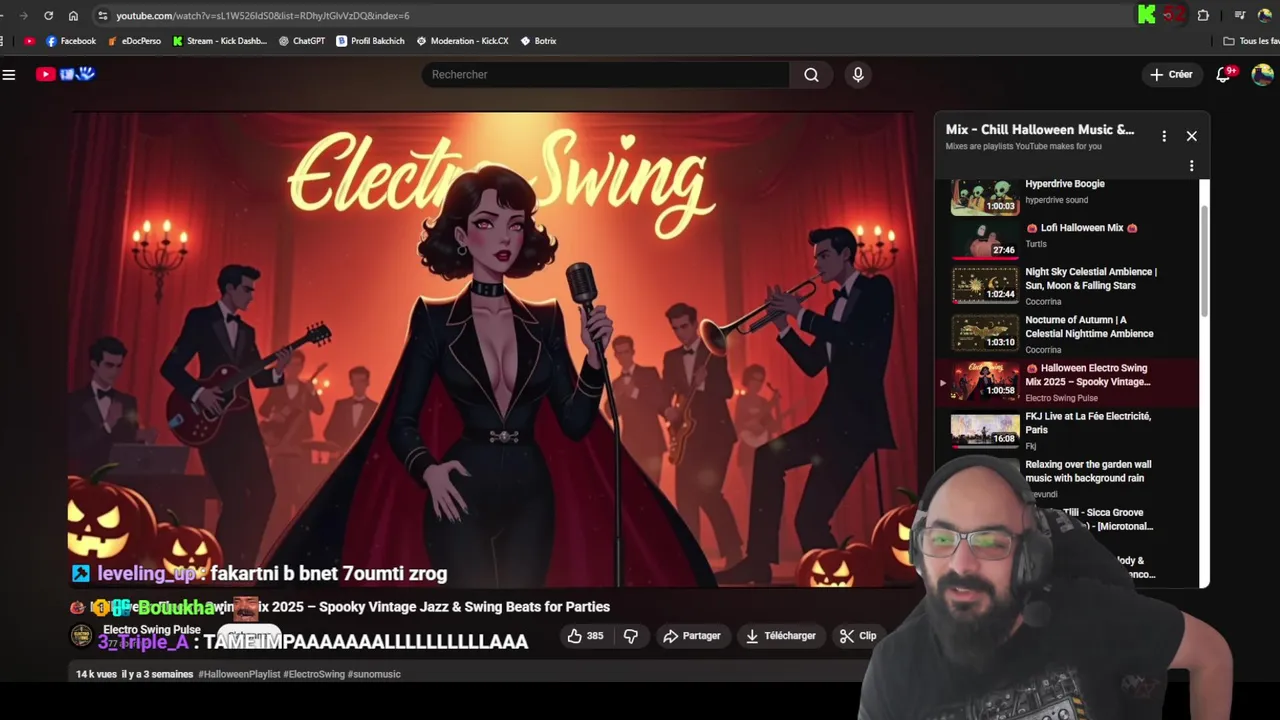
Task: Click the #sunomusic hashtag
Action: pyautogui.click(x=374, y=674)
